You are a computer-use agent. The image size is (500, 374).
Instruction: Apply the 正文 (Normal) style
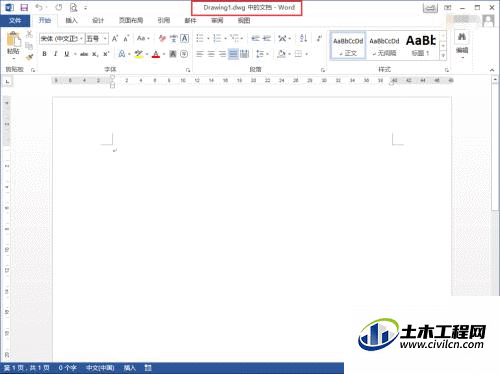(x=348, y=46)
